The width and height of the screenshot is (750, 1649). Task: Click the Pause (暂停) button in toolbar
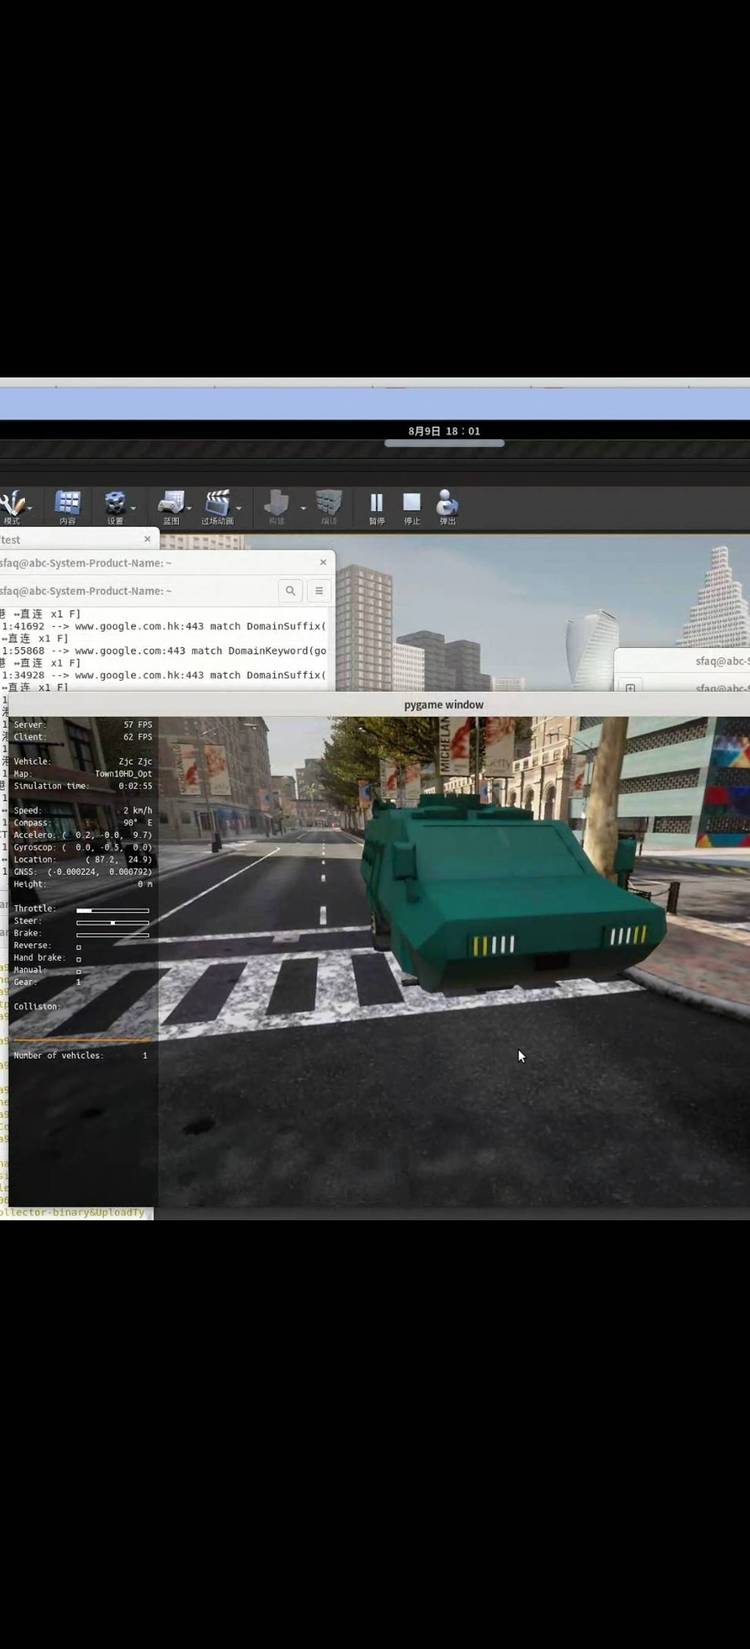click(376, 504)
